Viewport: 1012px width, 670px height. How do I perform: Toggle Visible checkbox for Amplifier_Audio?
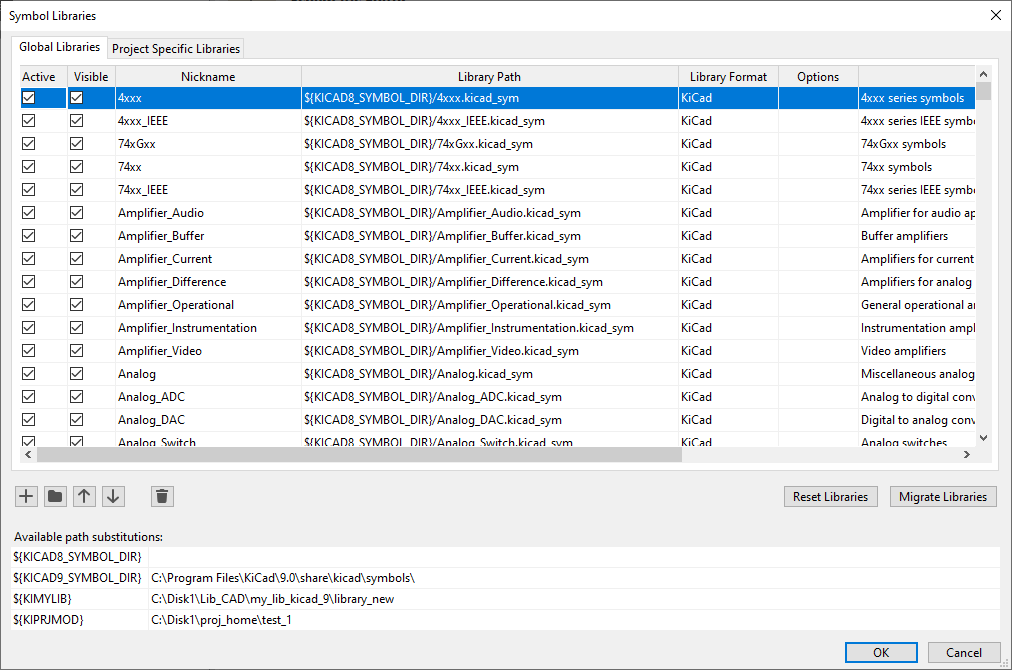coord(76,213)
